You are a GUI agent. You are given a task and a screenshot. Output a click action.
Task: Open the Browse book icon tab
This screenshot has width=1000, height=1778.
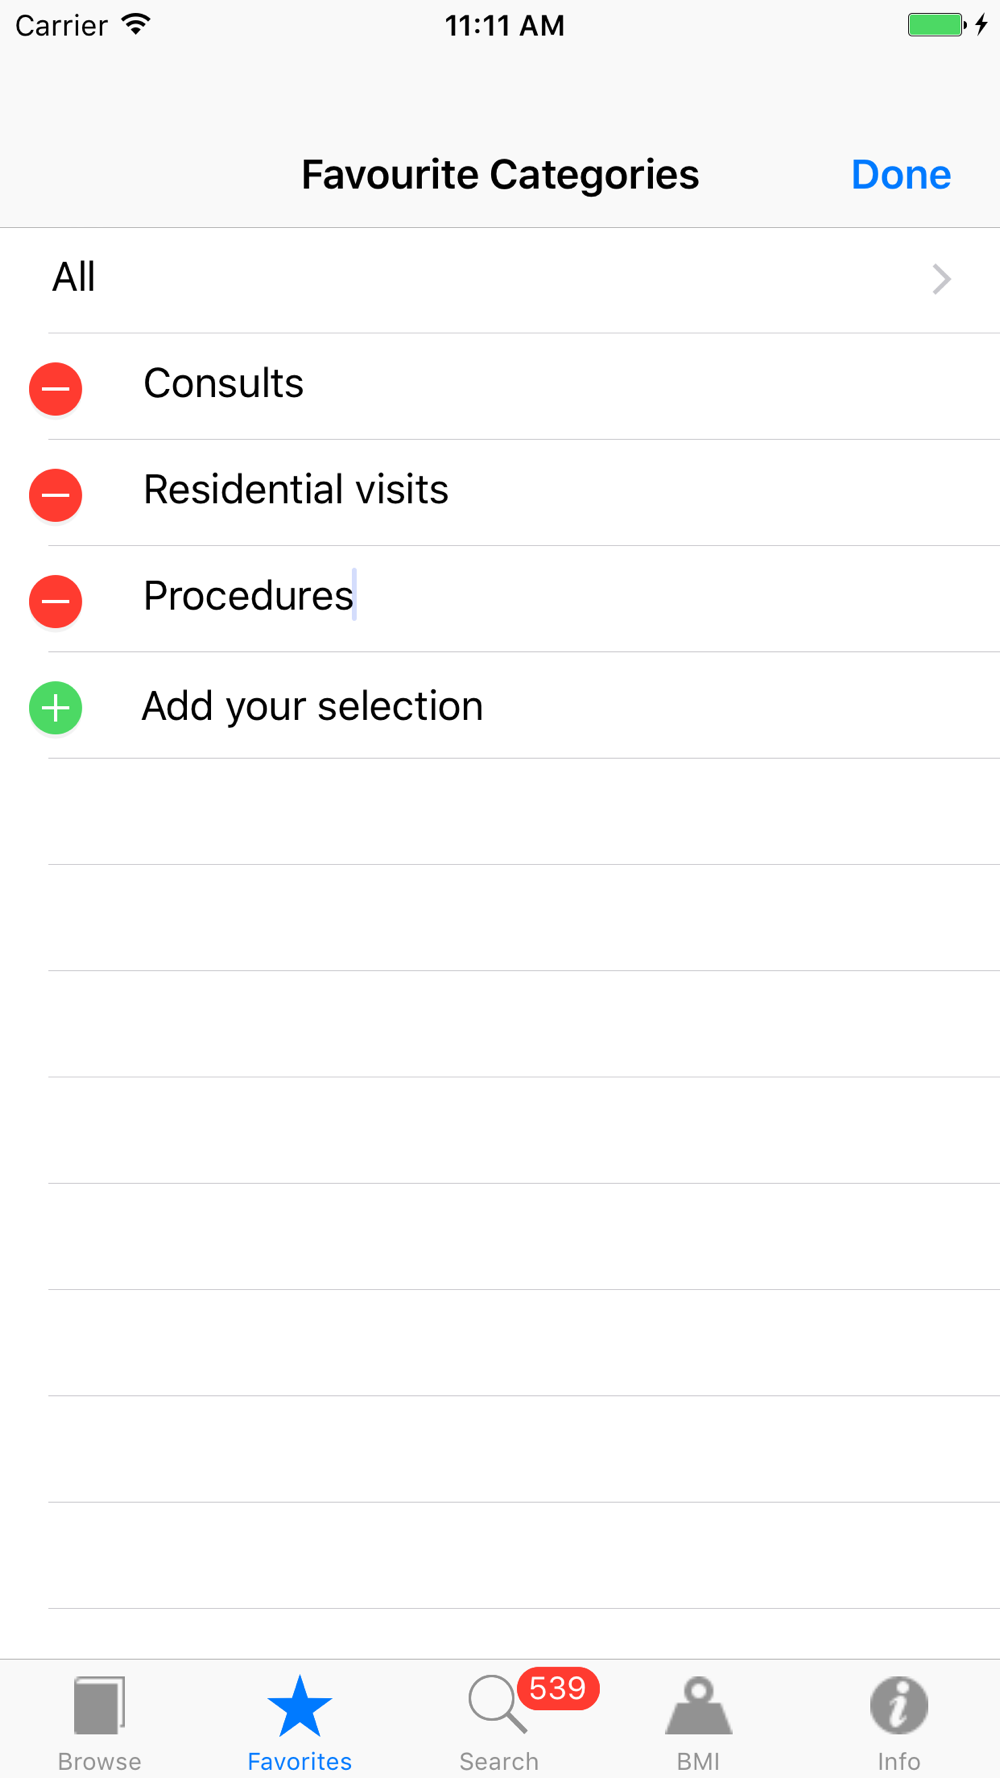[99, 1706]
